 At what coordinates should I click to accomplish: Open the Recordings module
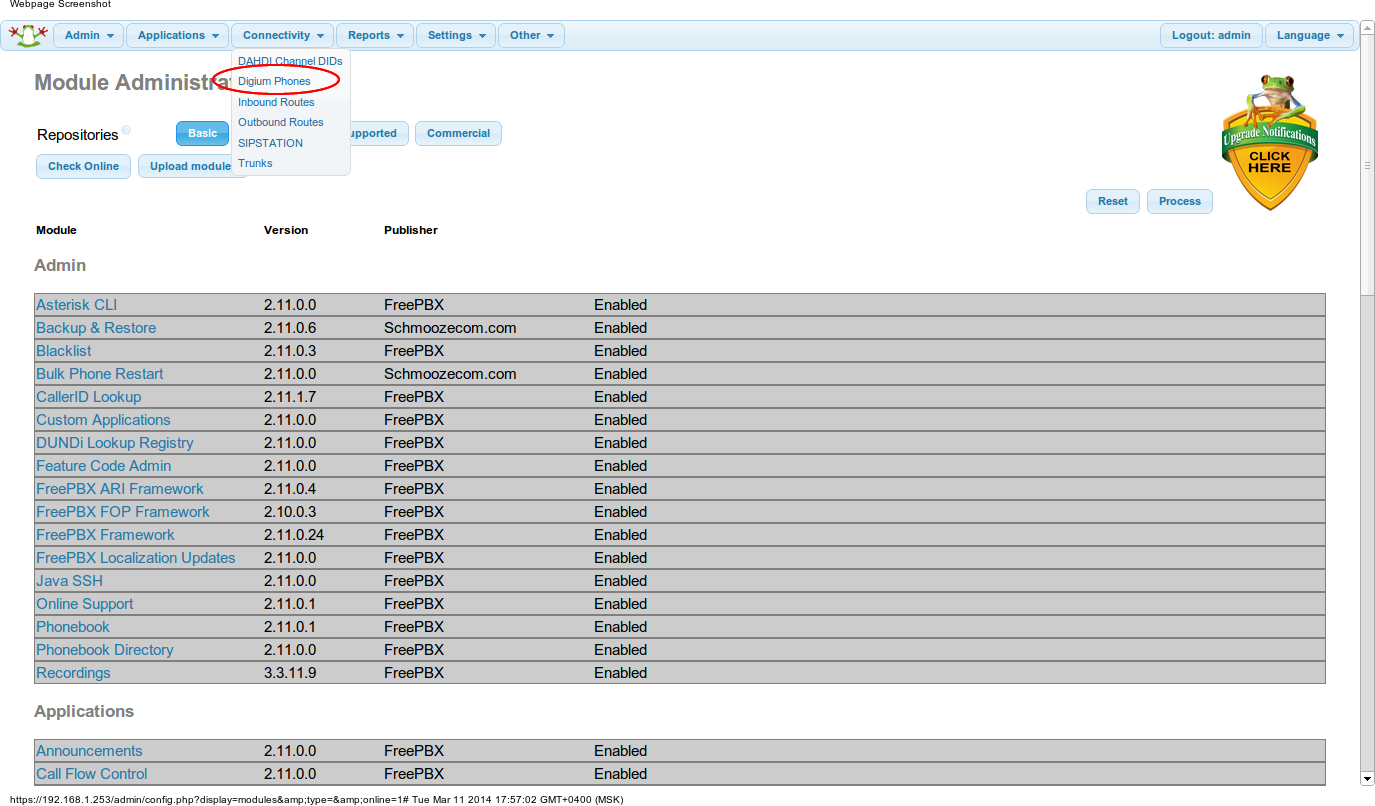73,673
